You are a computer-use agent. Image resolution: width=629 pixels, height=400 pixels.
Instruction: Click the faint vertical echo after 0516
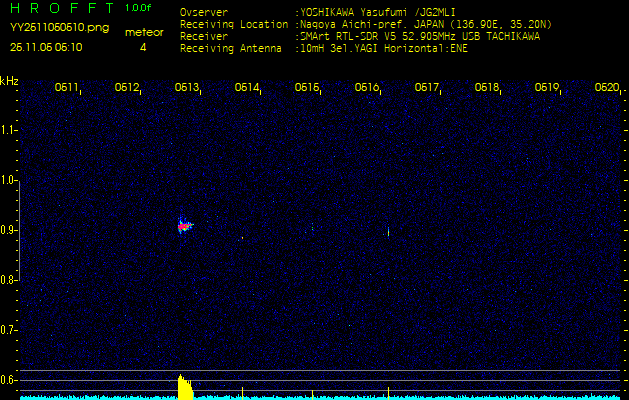388,232
